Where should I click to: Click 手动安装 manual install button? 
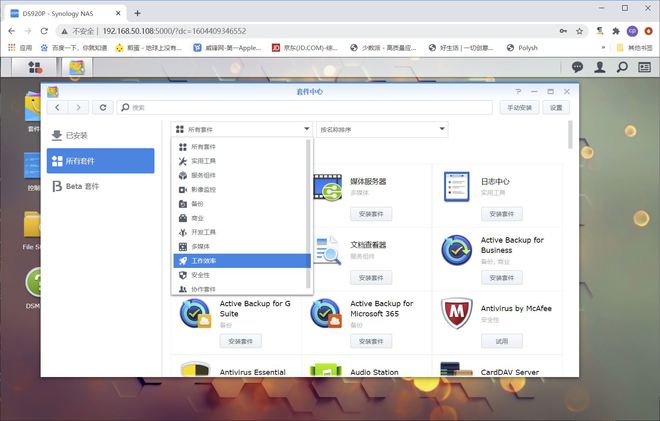[519, 108]
